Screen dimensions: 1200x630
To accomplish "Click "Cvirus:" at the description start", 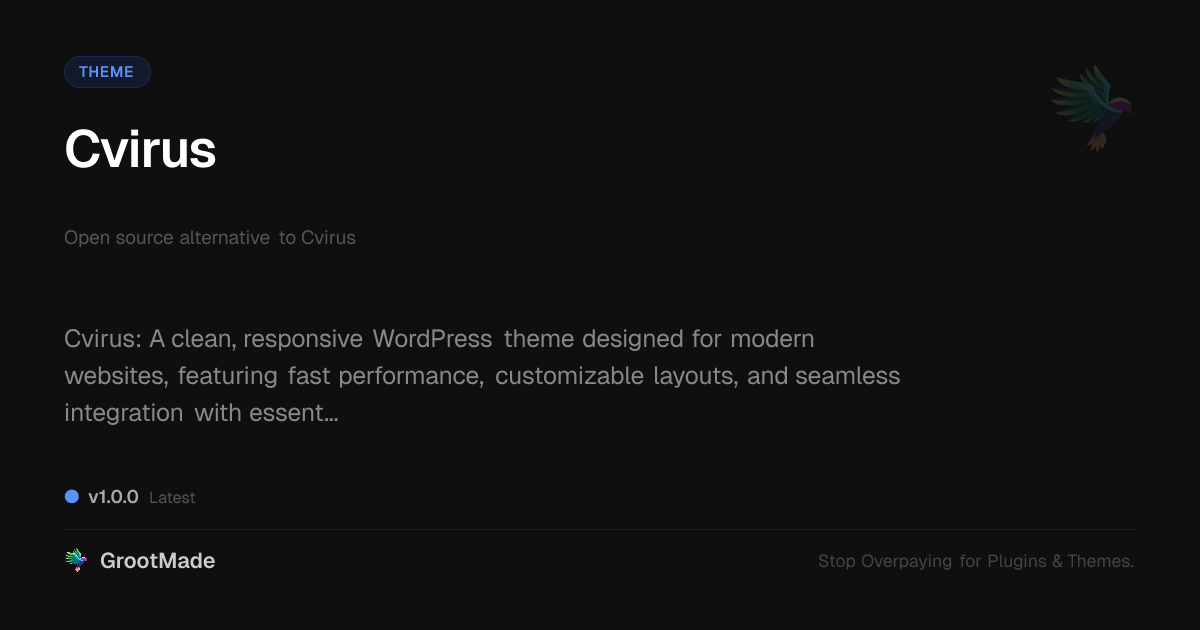I will [102, 339].
